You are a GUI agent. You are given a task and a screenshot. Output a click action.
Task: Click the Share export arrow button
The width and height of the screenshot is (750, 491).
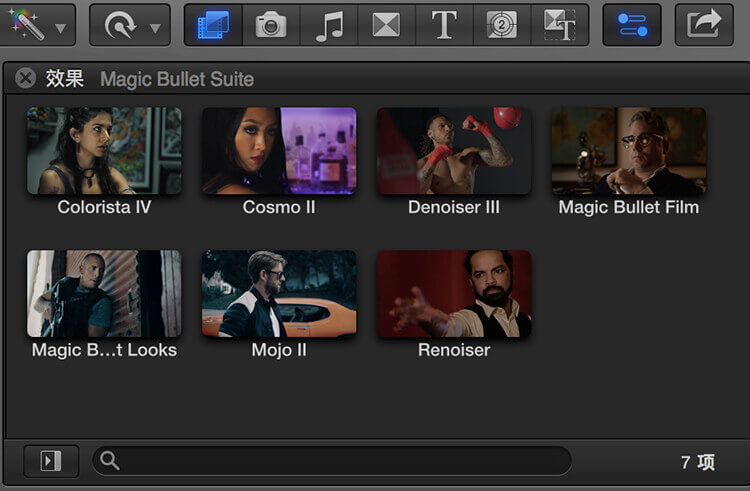click(704, 25)
